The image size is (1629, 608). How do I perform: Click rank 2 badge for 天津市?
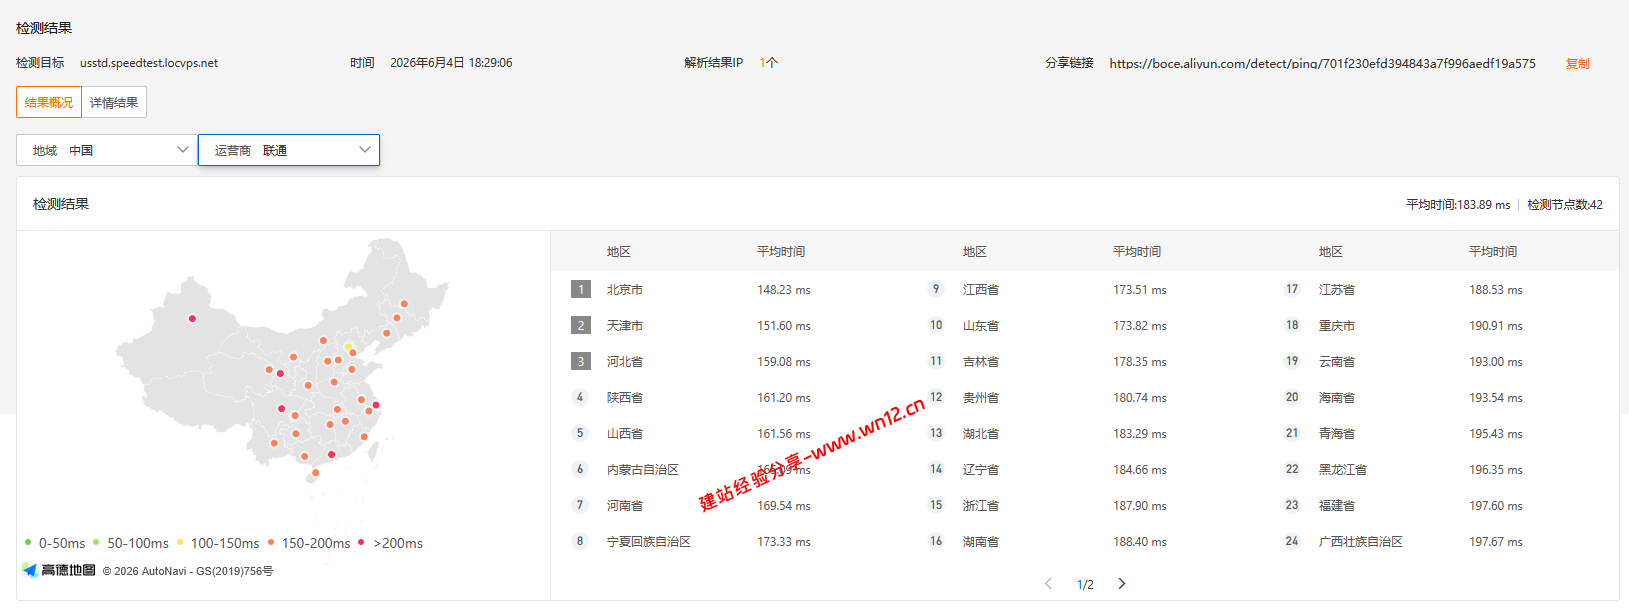[581, 325]
